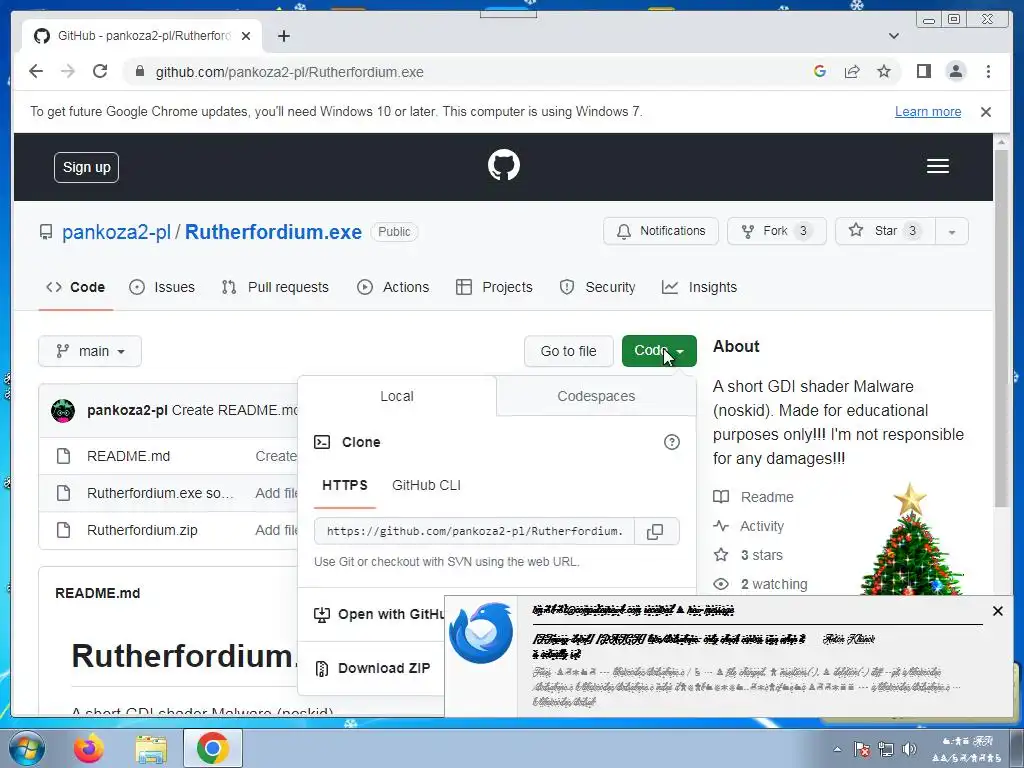The width and height of the screenshot is (1024, 768).
Task: Open the main branch dropdown
Action: click(x=90, y=351)
